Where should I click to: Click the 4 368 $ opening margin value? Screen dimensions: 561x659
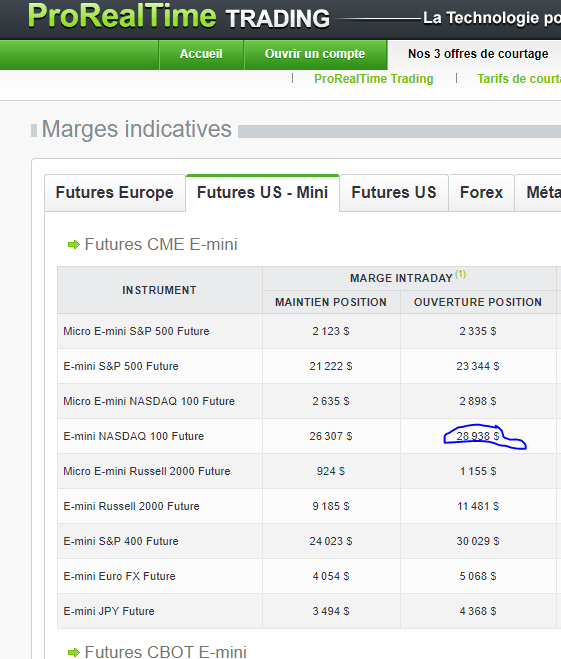[x=478, y=611]
